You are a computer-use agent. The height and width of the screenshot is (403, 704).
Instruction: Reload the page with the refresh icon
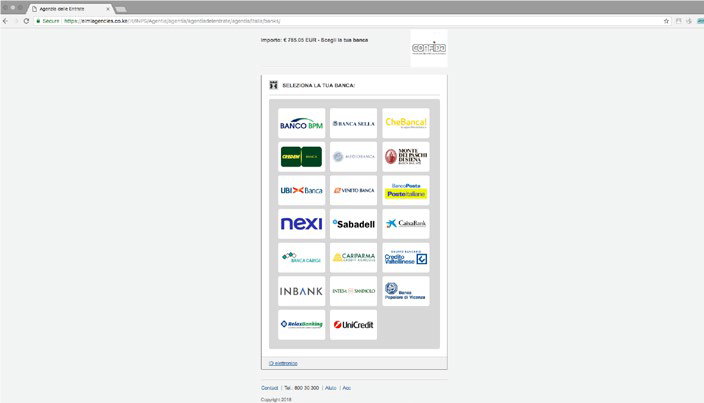[x=26, y=21]
